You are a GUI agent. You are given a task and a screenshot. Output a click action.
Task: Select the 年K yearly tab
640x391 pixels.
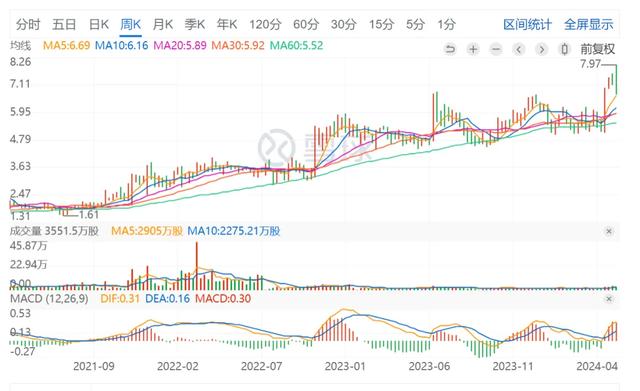227,24
